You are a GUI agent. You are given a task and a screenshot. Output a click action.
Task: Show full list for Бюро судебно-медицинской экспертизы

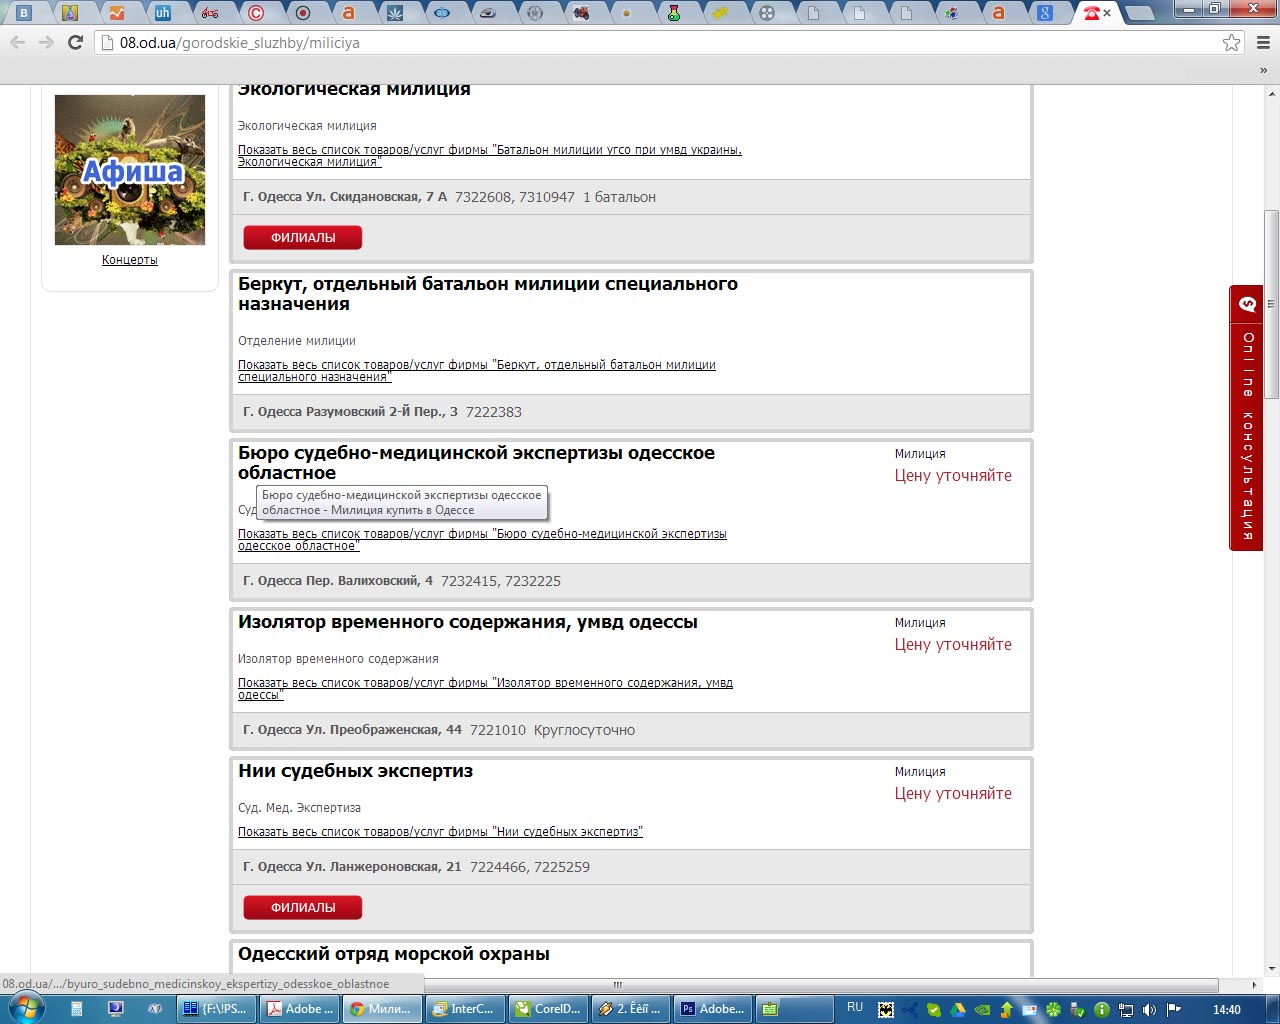click(482, 540)
